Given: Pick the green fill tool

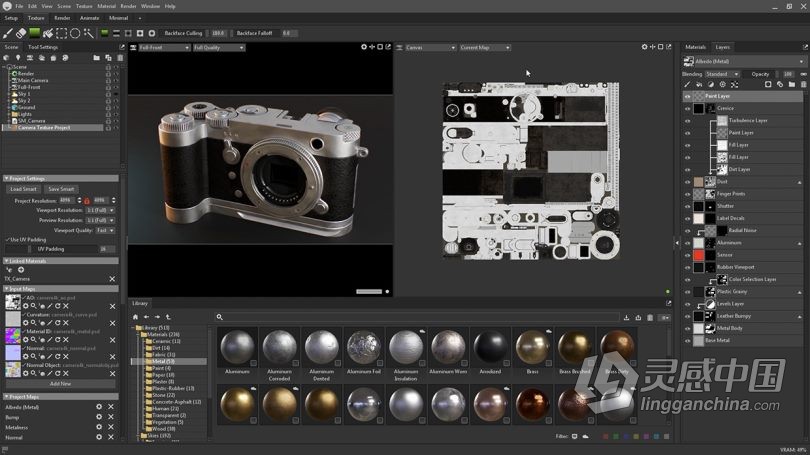Looking at the screenshot, I should point(34,33).
